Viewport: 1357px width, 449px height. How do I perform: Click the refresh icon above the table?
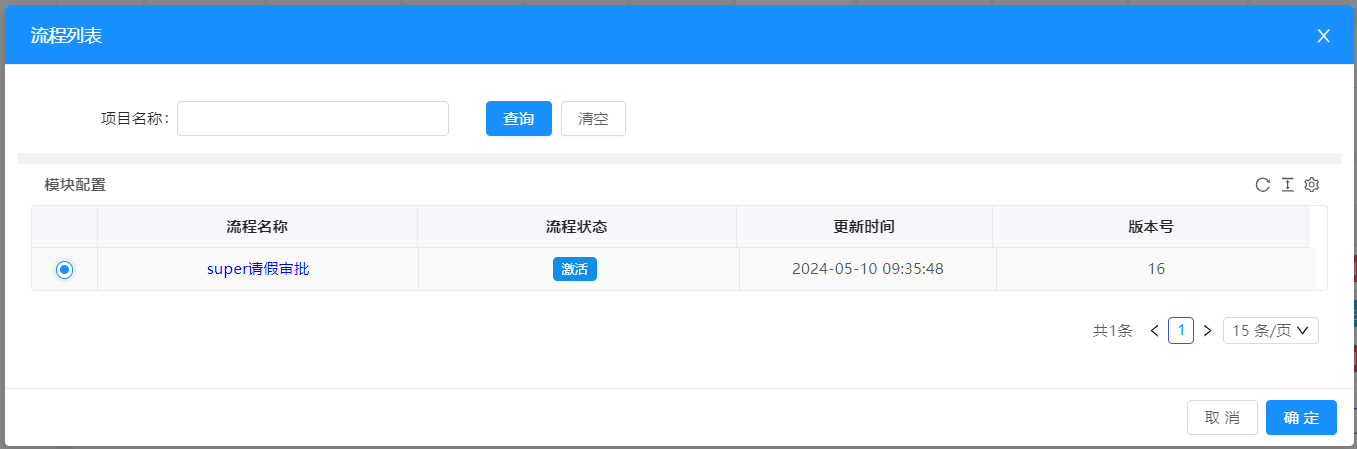tap(1263, 185)
